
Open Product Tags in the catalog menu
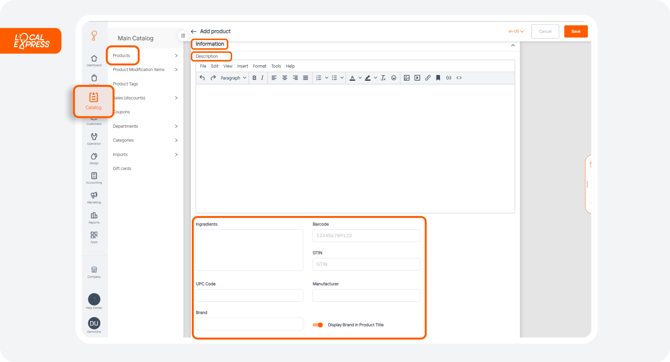pos(125,84)
